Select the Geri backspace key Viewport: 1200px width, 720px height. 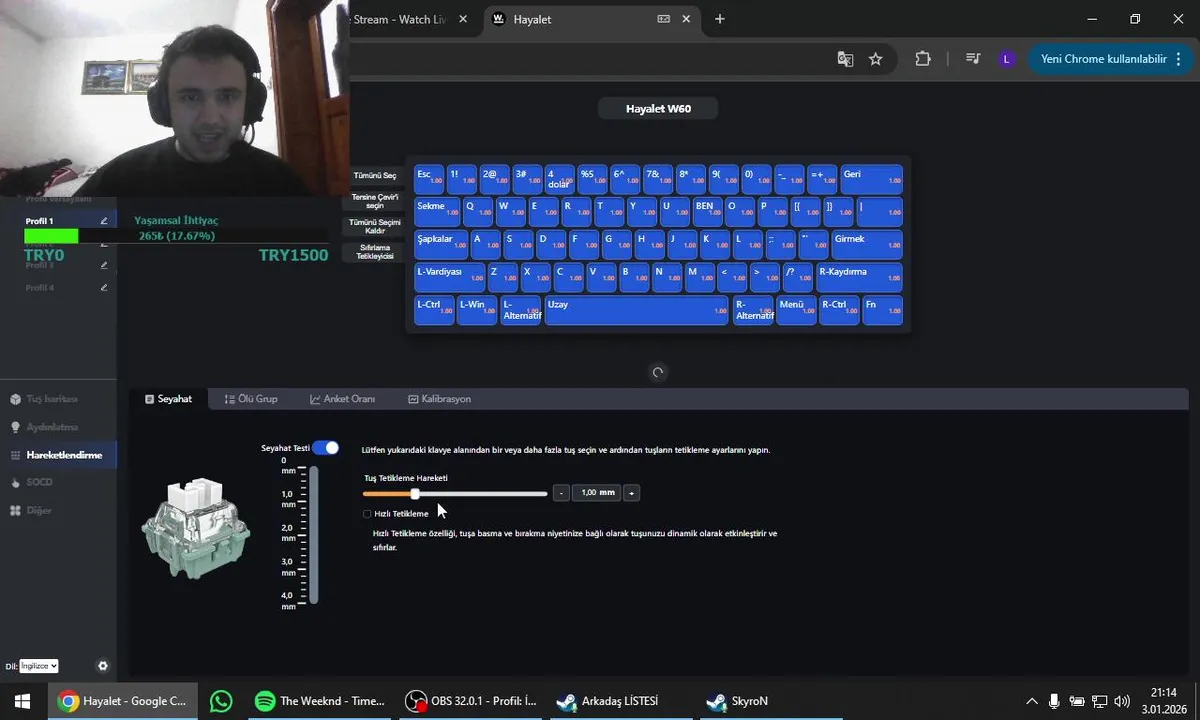click(871, 179)
